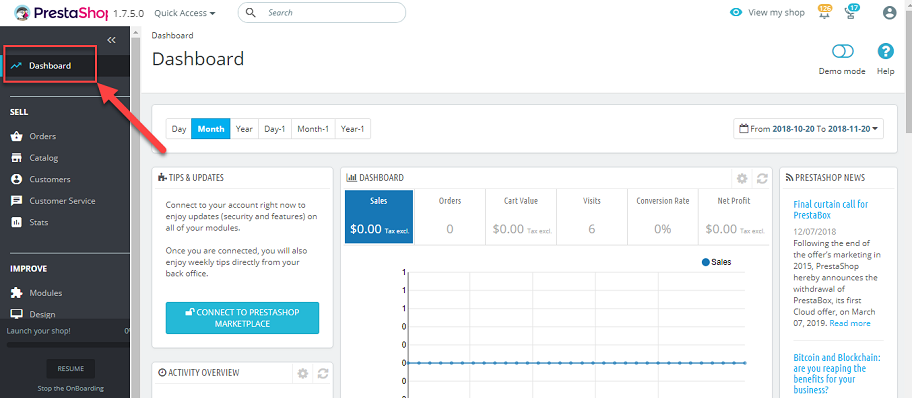This screenshot has width=912, height=398.
Task: Click the Dashboard breadcrumb link
Action: click(172, 35)
